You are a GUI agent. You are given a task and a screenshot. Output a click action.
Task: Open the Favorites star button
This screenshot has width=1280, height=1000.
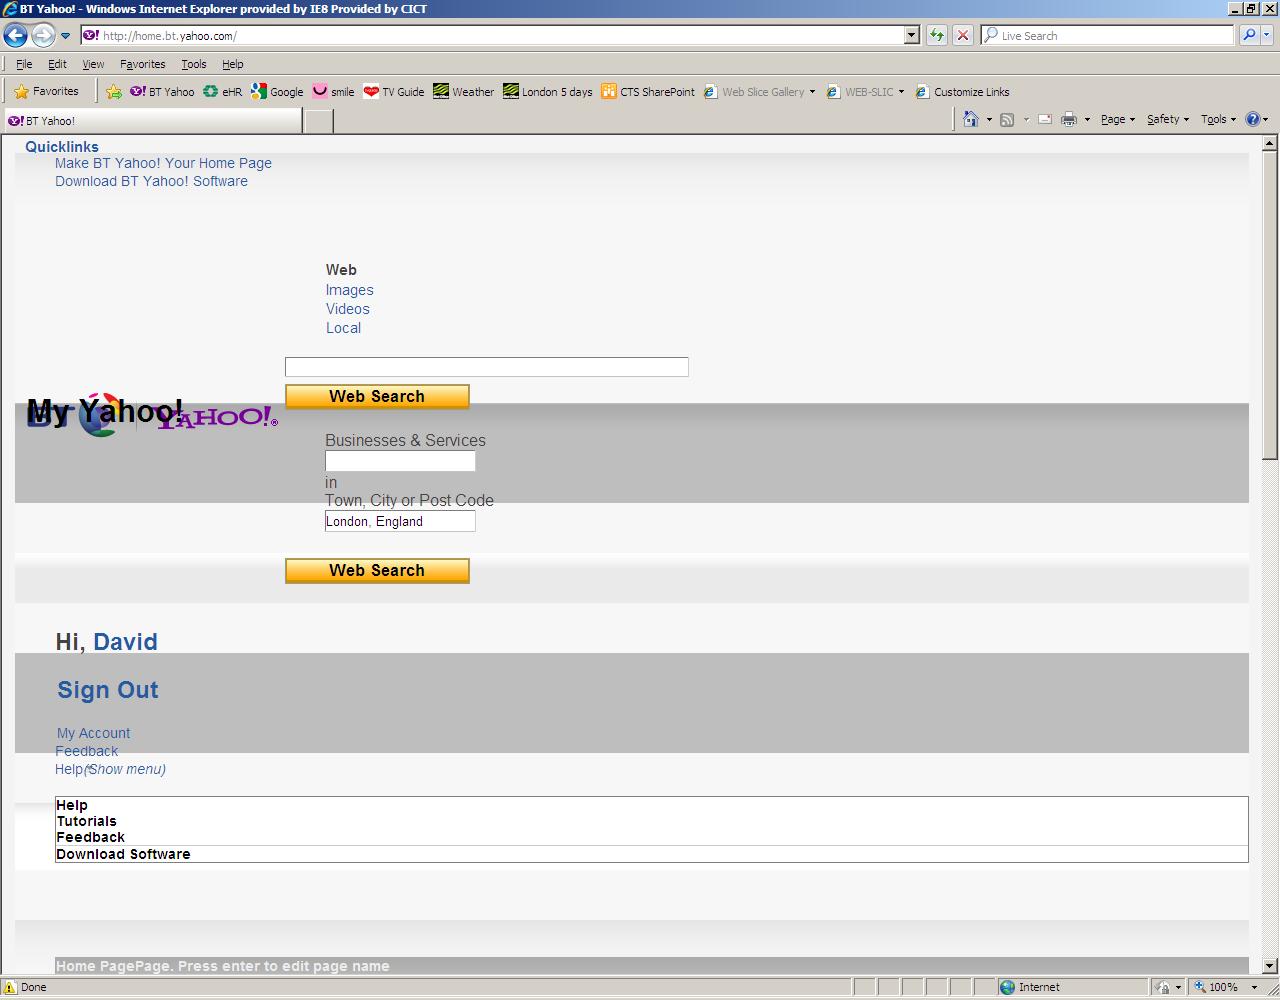[46, 92]
